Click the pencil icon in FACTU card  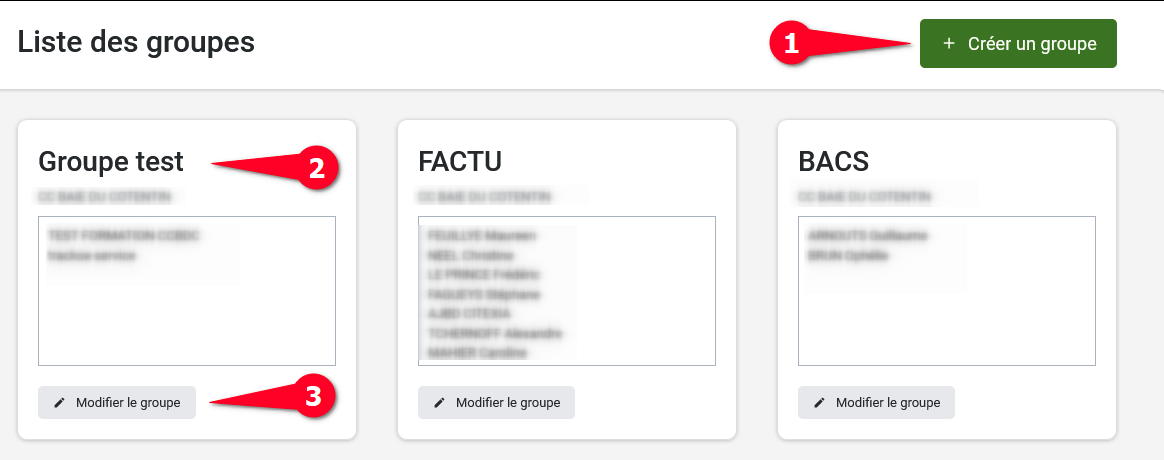439,403
